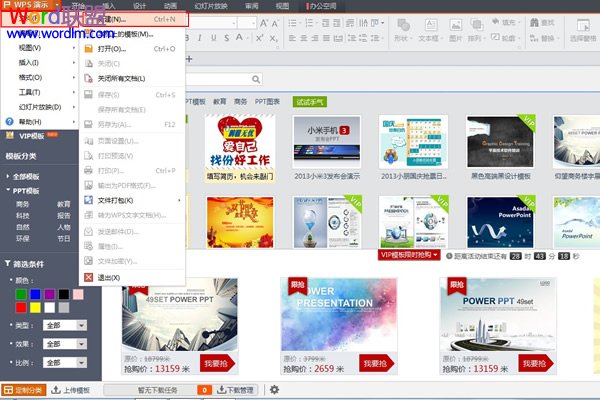The height and width of the screenshot is (400, 600).
Task: Open the VIP模板限时抢购 red dropdown
Action: point(409,255)
